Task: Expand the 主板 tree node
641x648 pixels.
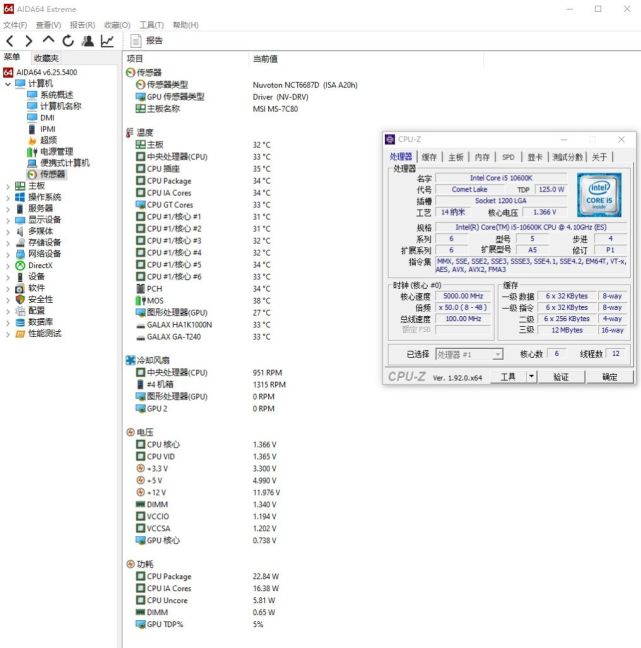Action: pos(8,186)
